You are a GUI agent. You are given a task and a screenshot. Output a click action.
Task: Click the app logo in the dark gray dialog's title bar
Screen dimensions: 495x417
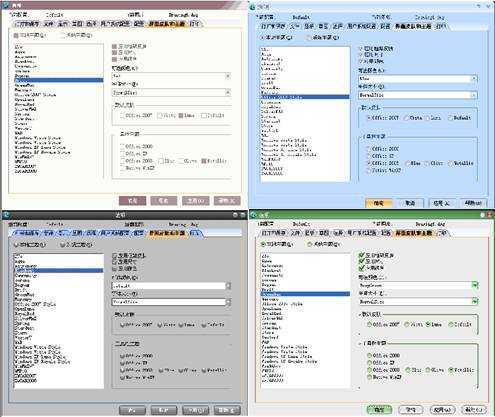6,215
